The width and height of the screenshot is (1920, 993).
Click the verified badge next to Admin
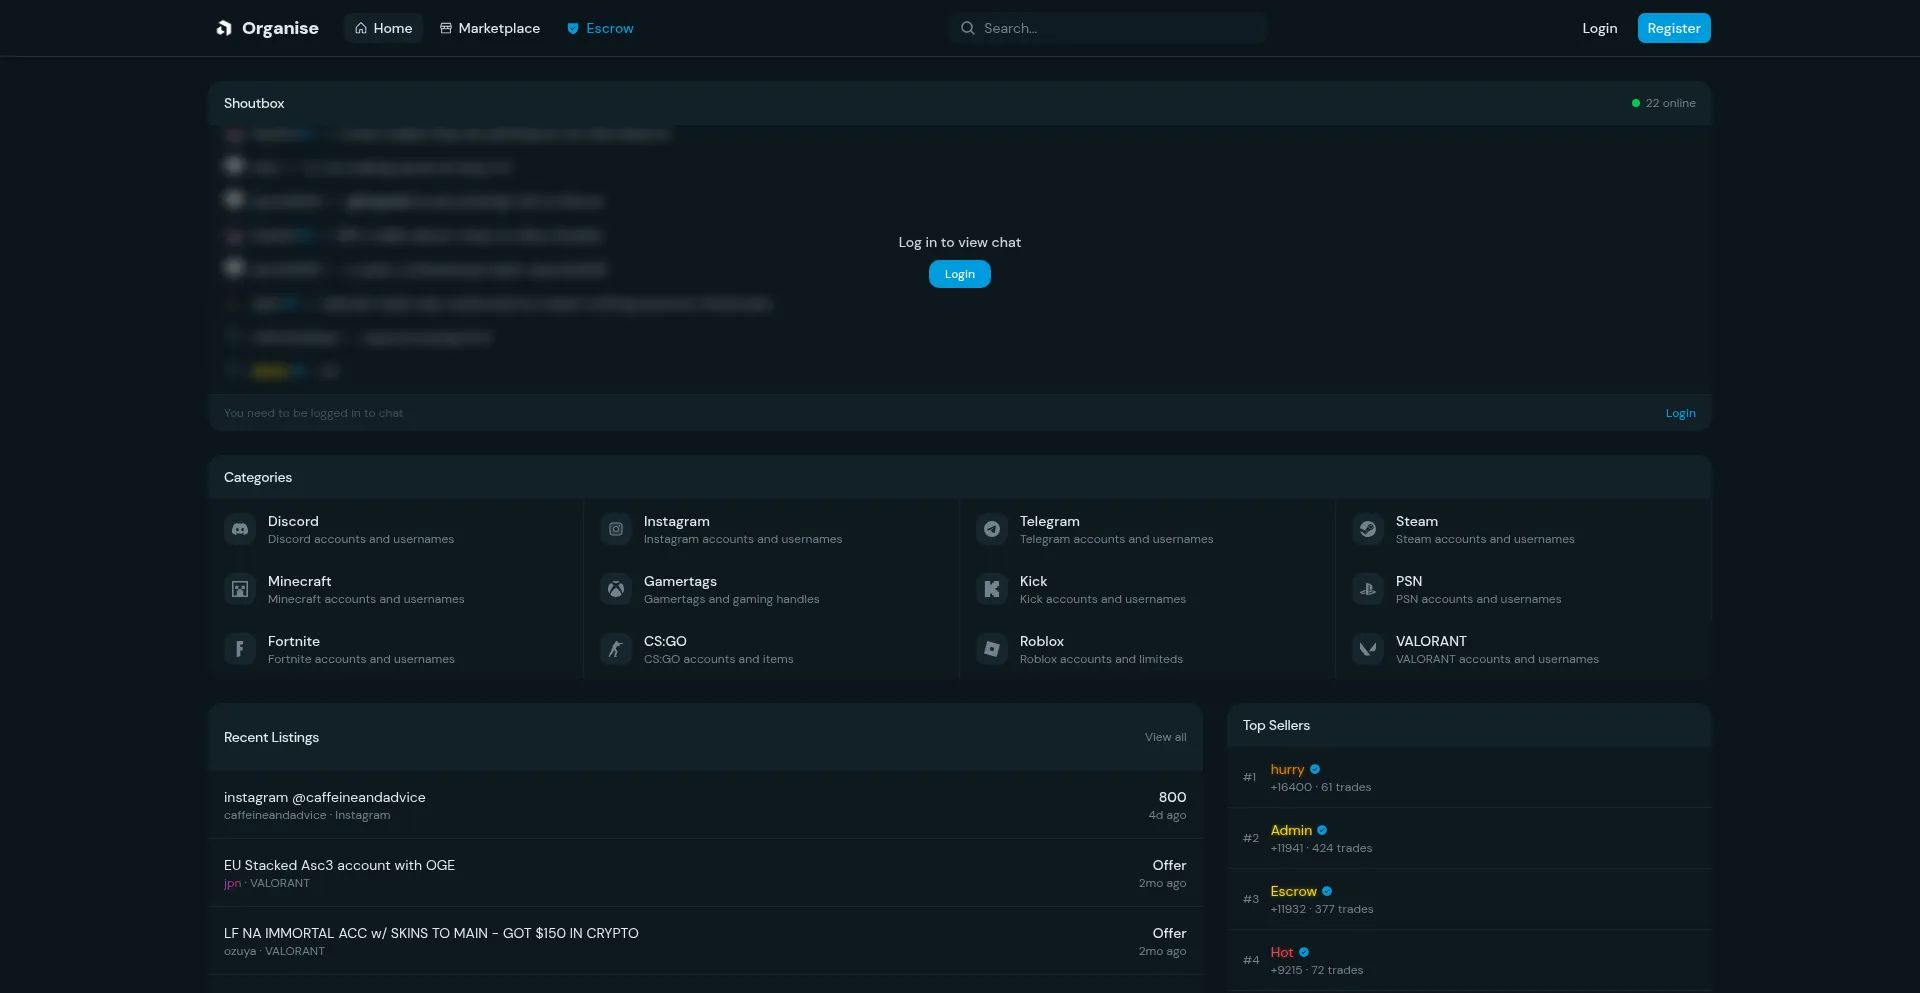point(1322,830)
